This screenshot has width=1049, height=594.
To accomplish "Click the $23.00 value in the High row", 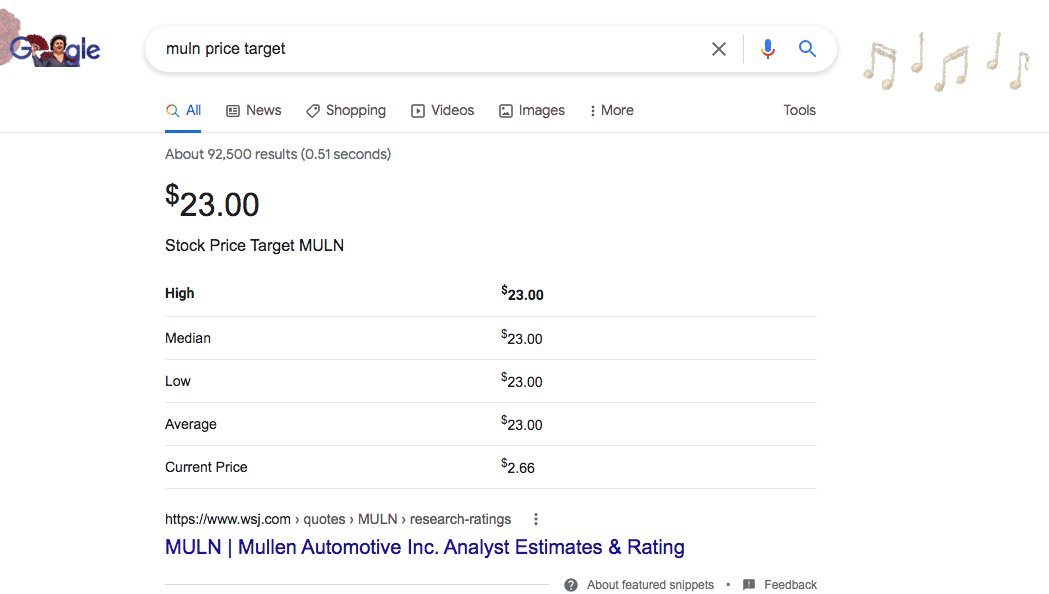I will tap(522, 293).
